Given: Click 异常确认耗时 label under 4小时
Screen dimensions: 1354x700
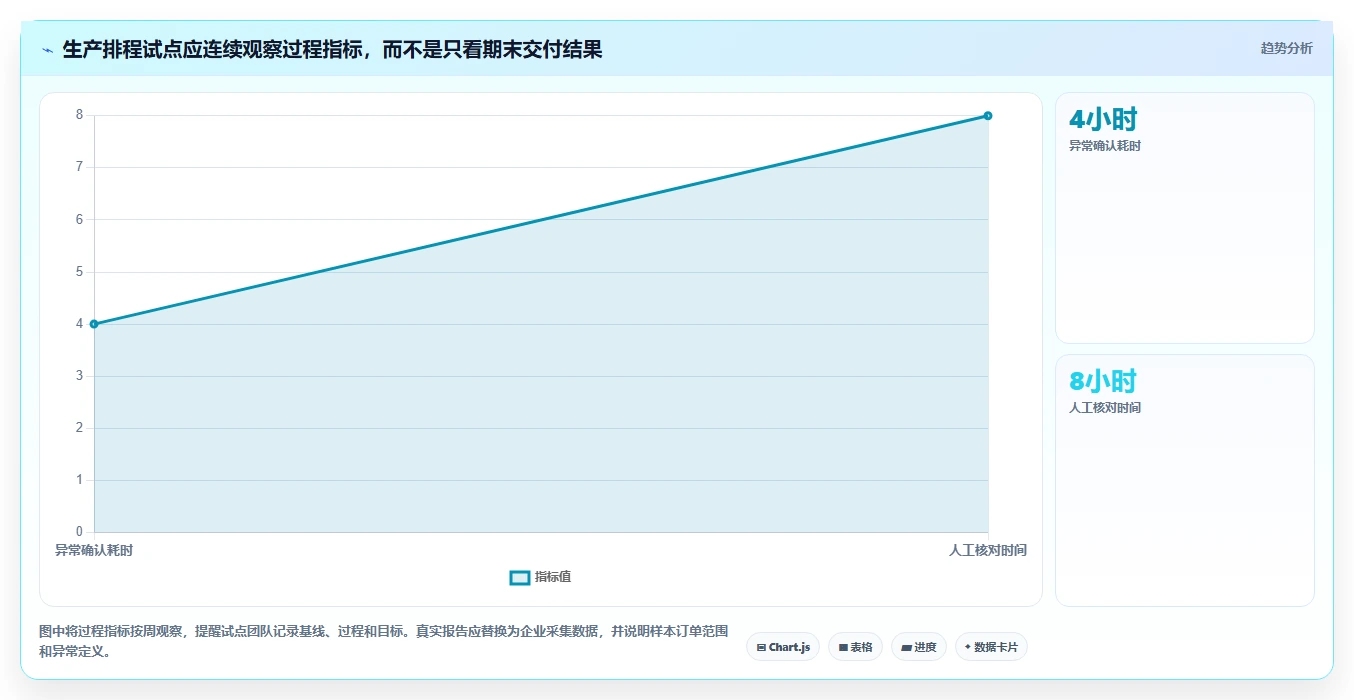Looking at the screenshot, I should pos(1105,146).
